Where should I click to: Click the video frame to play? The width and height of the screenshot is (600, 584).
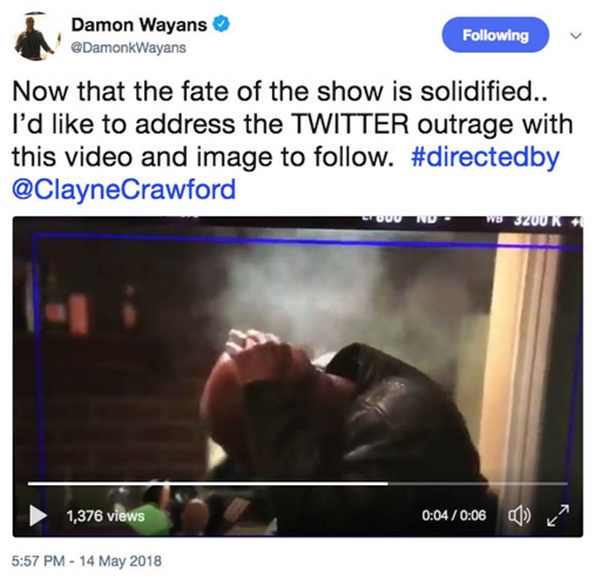(x=298, y=356)
